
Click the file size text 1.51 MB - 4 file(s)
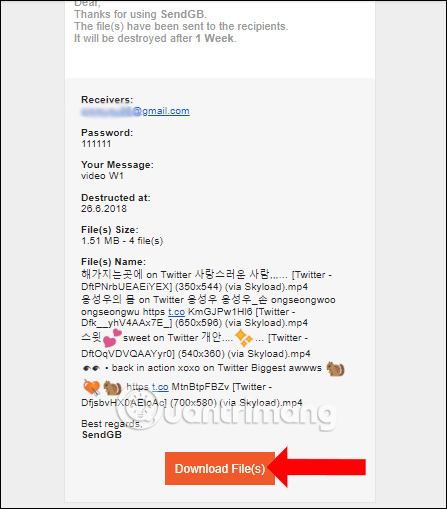pyautogui.click(x=122, y=241)
